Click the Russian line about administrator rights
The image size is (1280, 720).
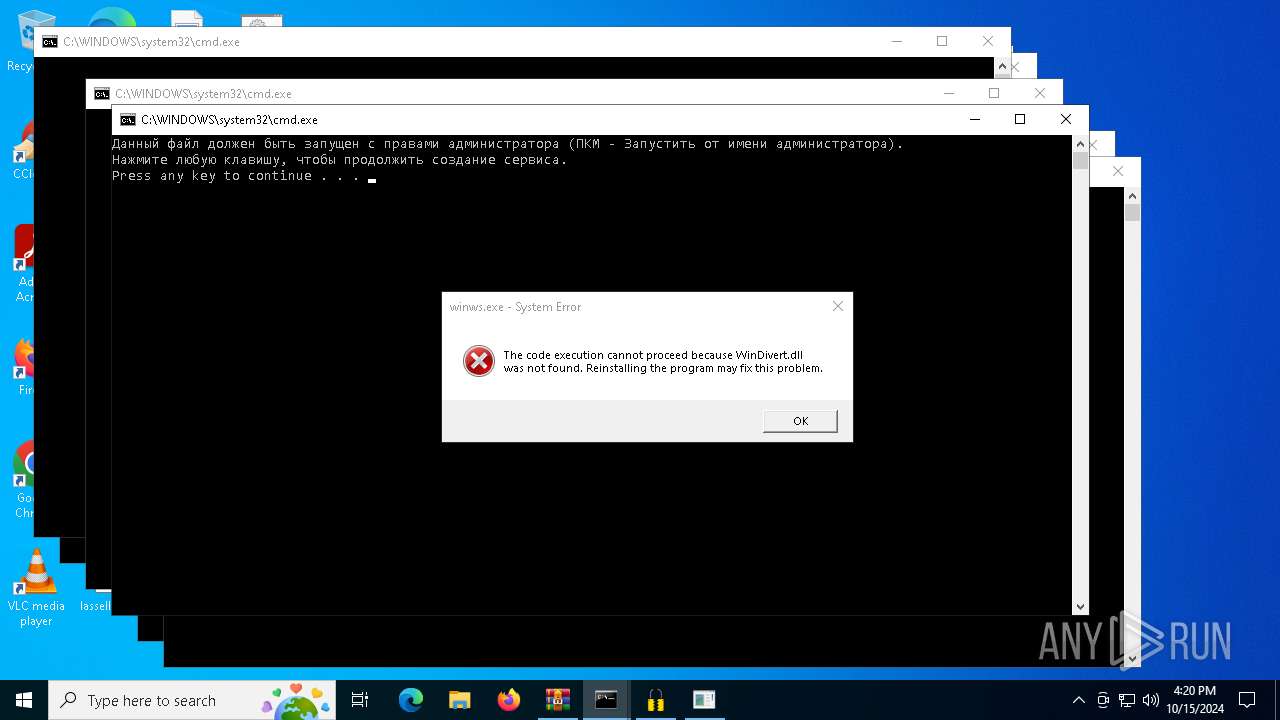[x=507, y=144]
